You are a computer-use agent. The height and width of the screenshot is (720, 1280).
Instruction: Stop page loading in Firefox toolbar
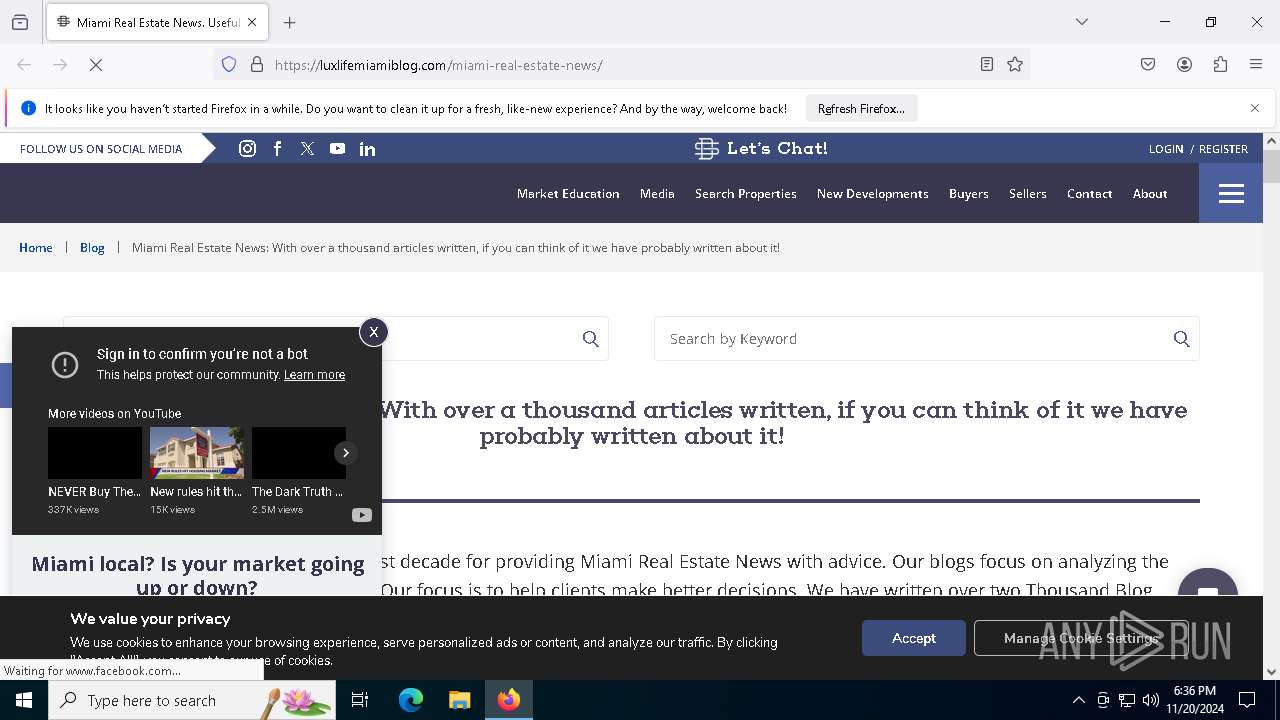[x=96, y=65]
